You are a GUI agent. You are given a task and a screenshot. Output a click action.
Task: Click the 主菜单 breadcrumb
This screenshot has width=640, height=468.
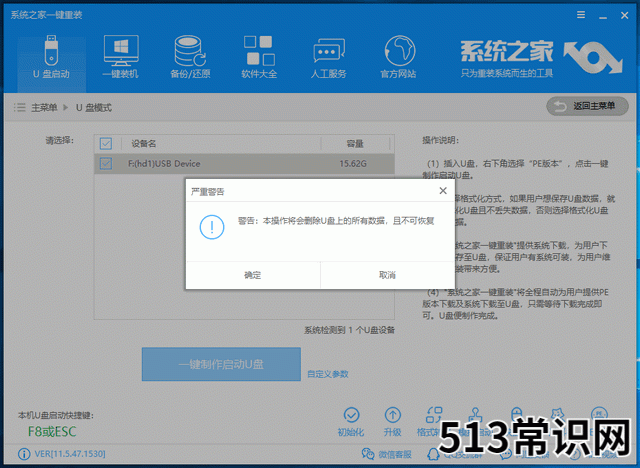click(x=44, y=108)
